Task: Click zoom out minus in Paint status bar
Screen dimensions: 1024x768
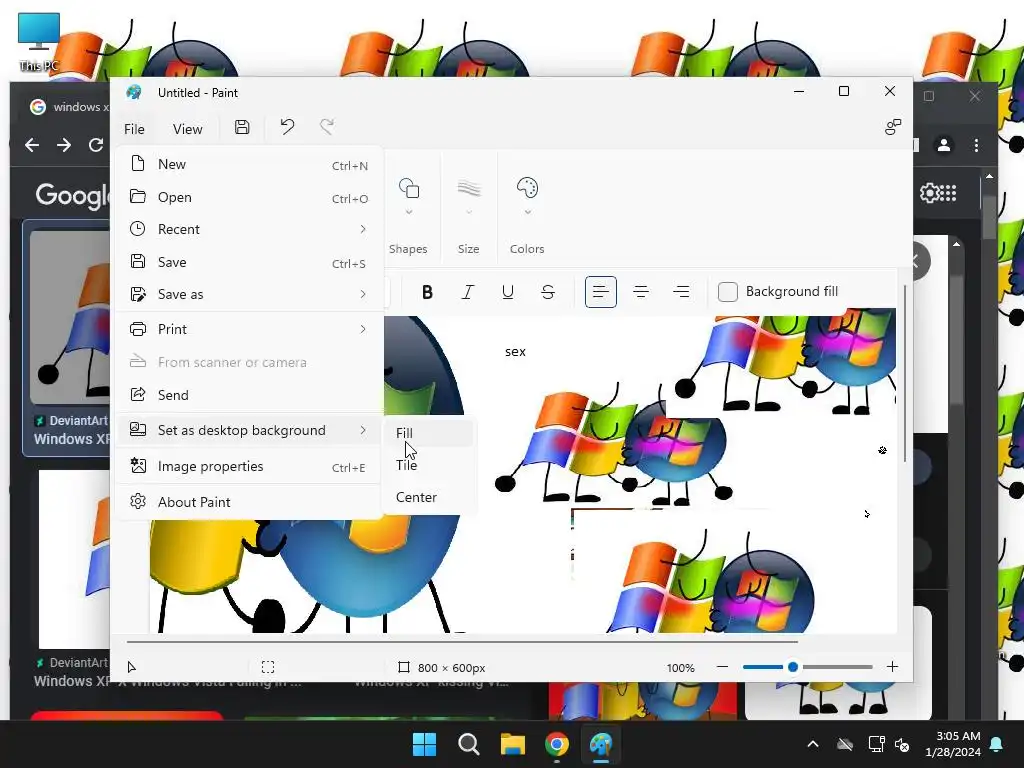Action: [722, 667]
